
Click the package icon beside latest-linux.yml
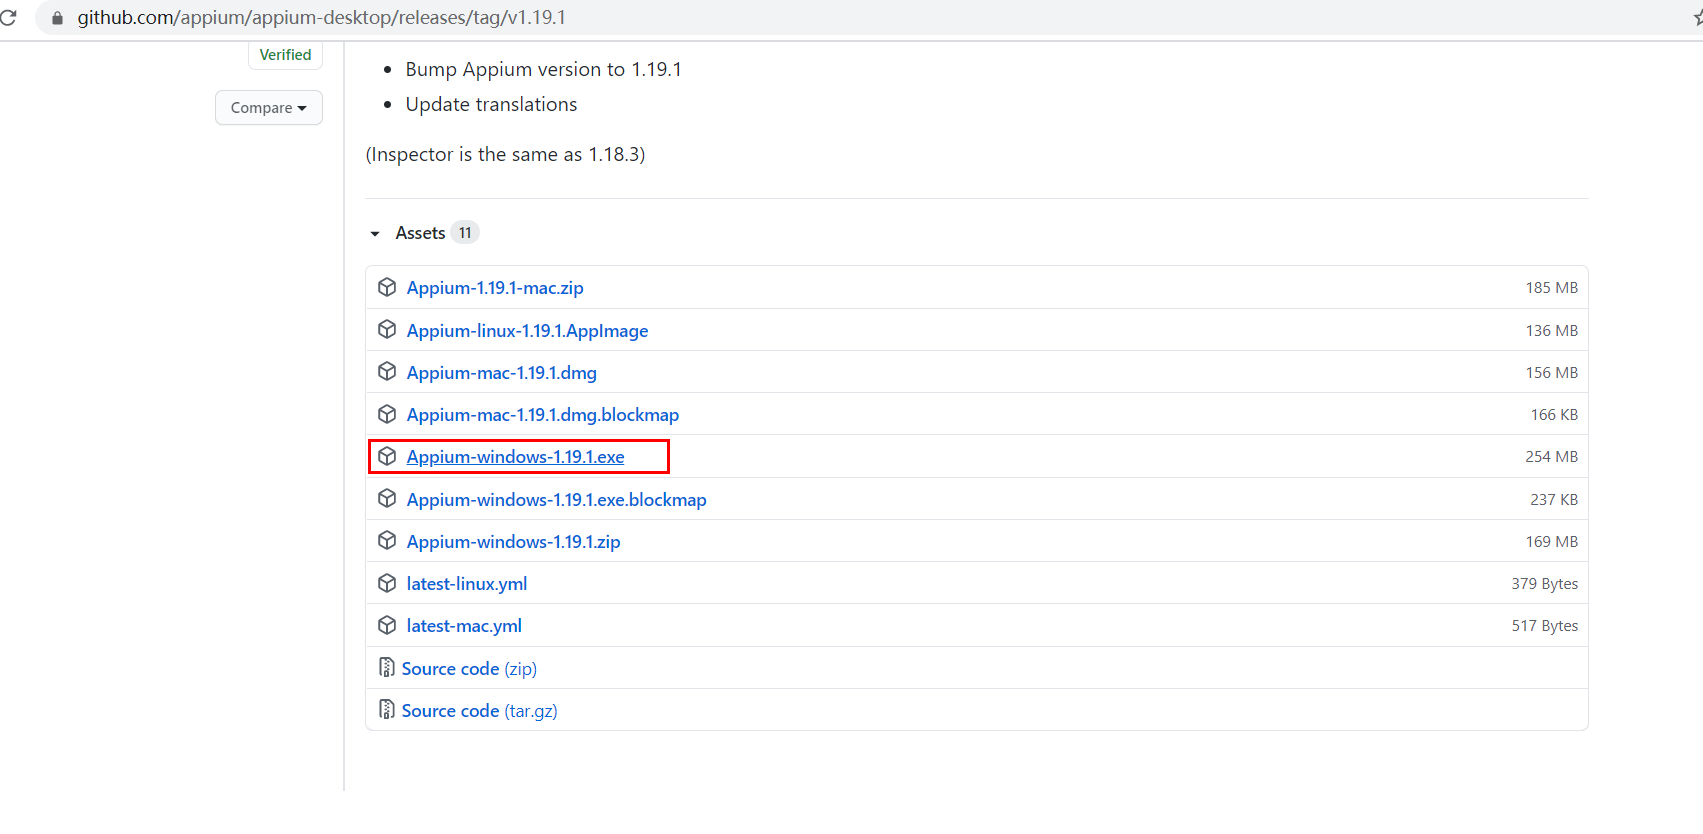click(x=387, y=583)
